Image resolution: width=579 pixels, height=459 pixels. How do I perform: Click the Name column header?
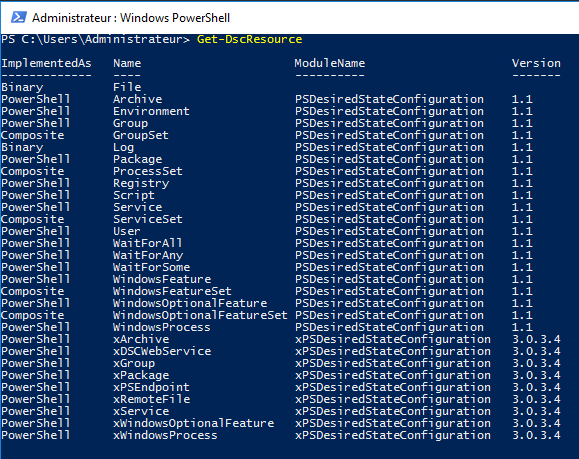tap(127, 63)
